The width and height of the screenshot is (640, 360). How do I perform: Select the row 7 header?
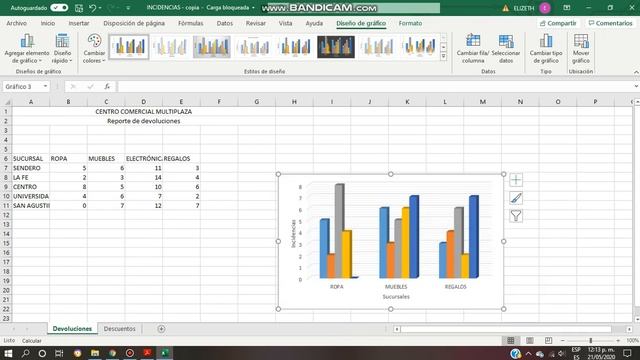click(6, 168)
